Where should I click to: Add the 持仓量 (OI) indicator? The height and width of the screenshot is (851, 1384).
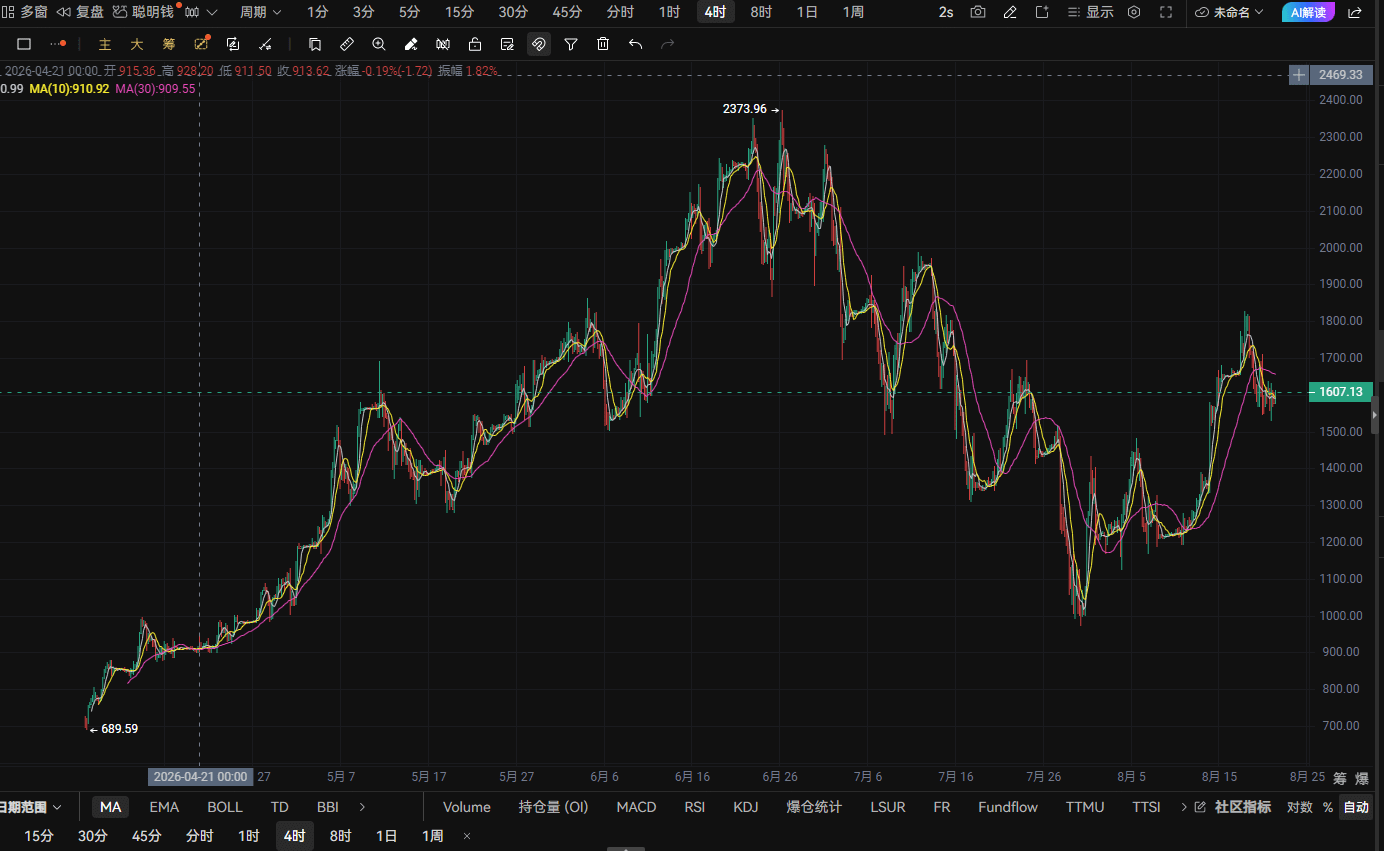[x=553, y=807]
